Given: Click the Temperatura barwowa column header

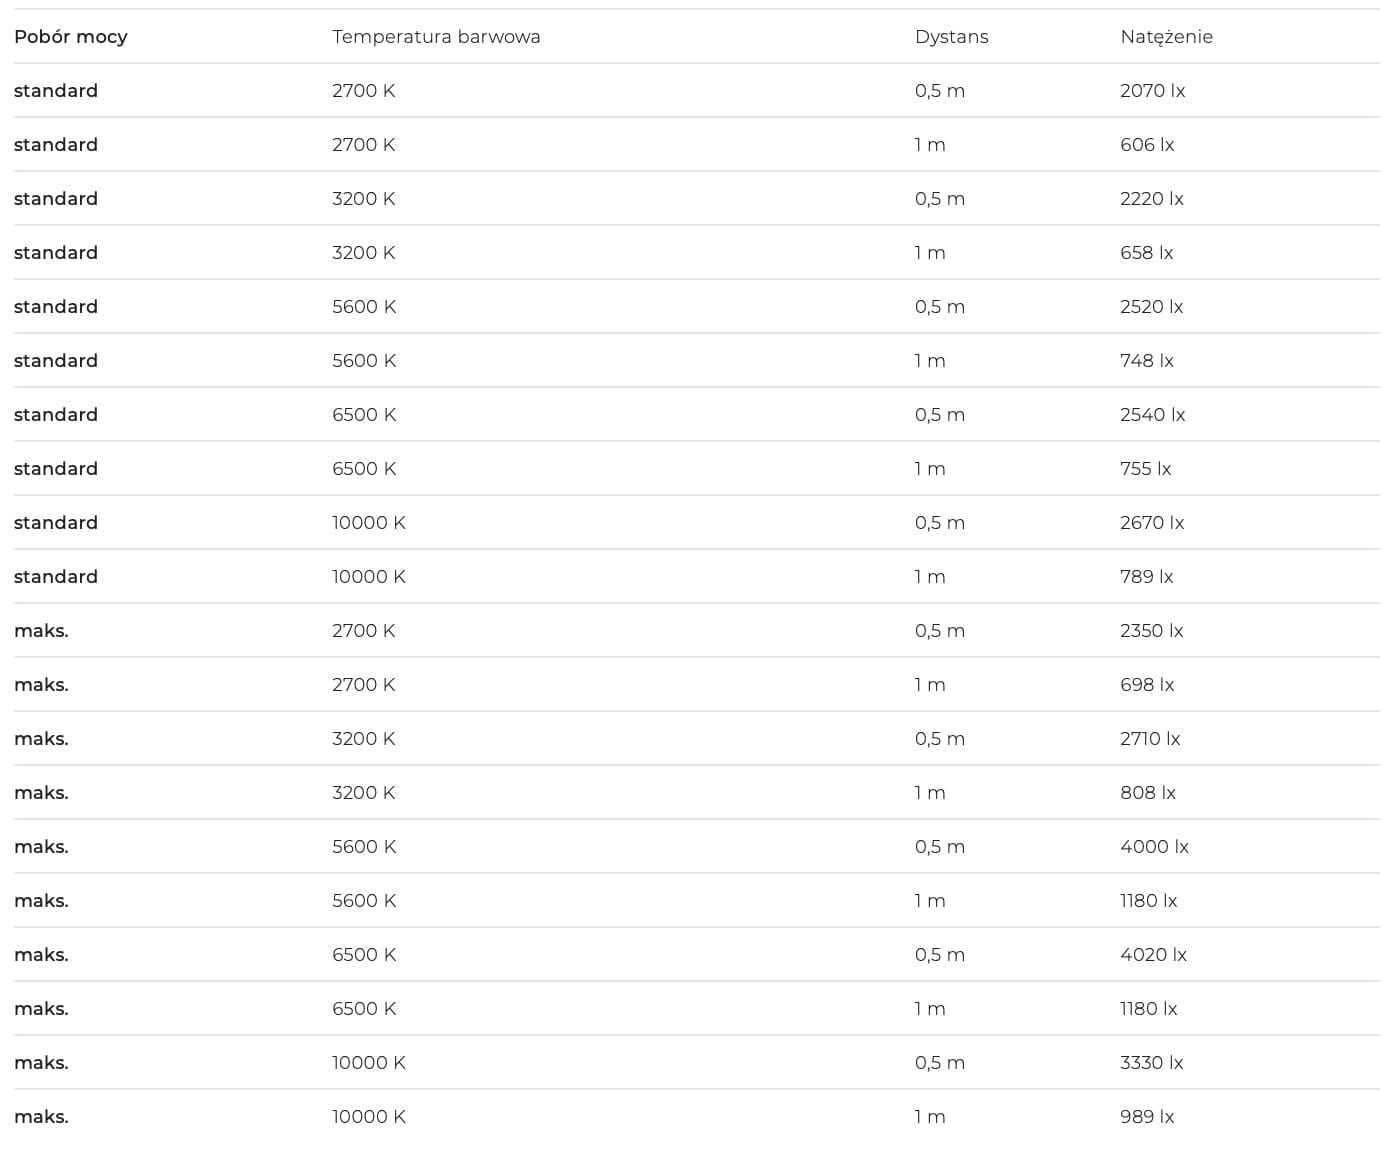Looking at the screenshot, I should [x=436, y=37].
